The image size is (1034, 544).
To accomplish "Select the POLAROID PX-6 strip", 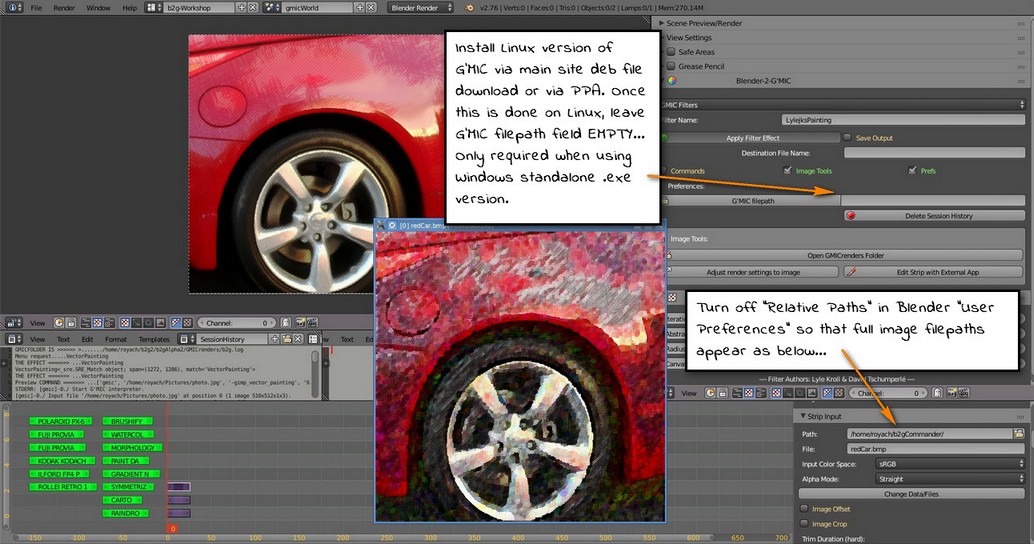I will coord(60,421).
